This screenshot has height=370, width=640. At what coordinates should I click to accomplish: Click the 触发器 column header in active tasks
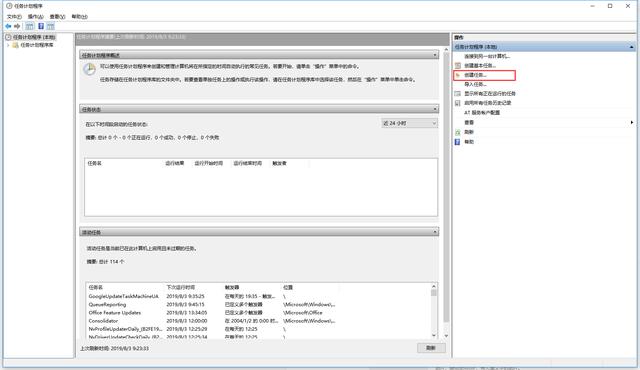pyautogui.click(x=232, y=287)
